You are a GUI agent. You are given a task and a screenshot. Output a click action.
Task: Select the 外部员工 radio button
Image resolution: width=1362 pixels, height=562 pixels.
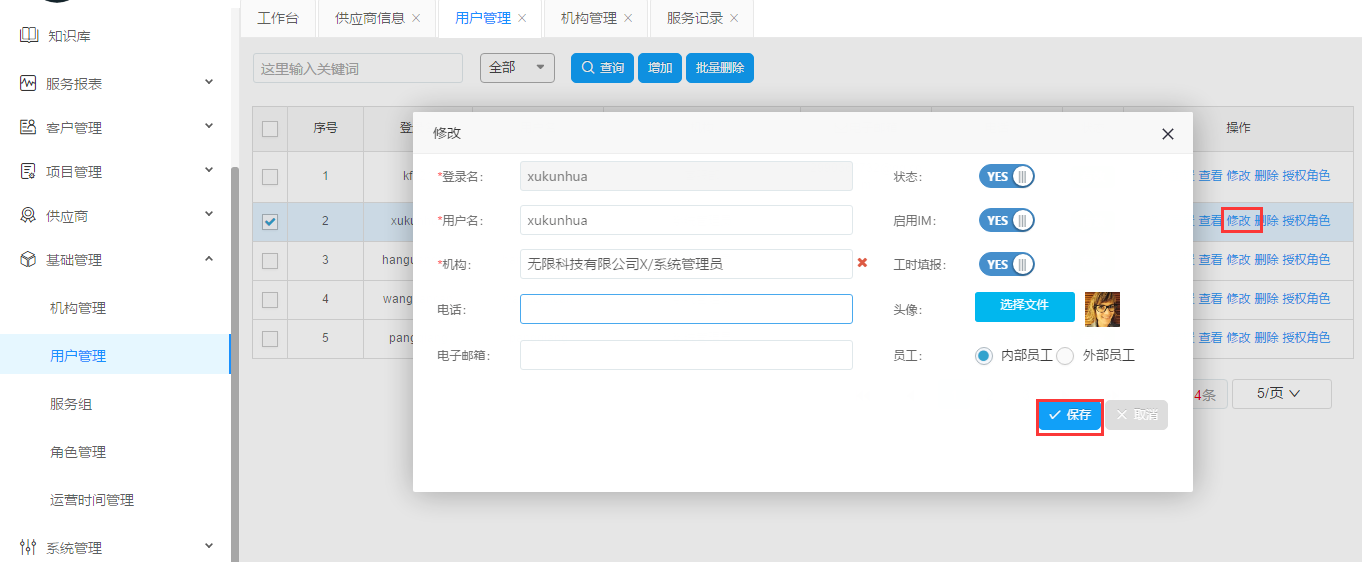click(1065, 356)
